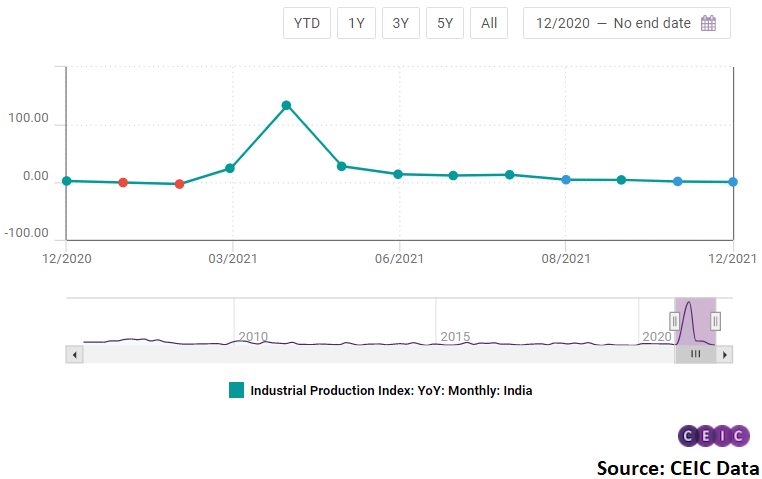The image size is (762, 479).
Task: Click the scrollbar right arrow
Action: [x=725, y=355]
